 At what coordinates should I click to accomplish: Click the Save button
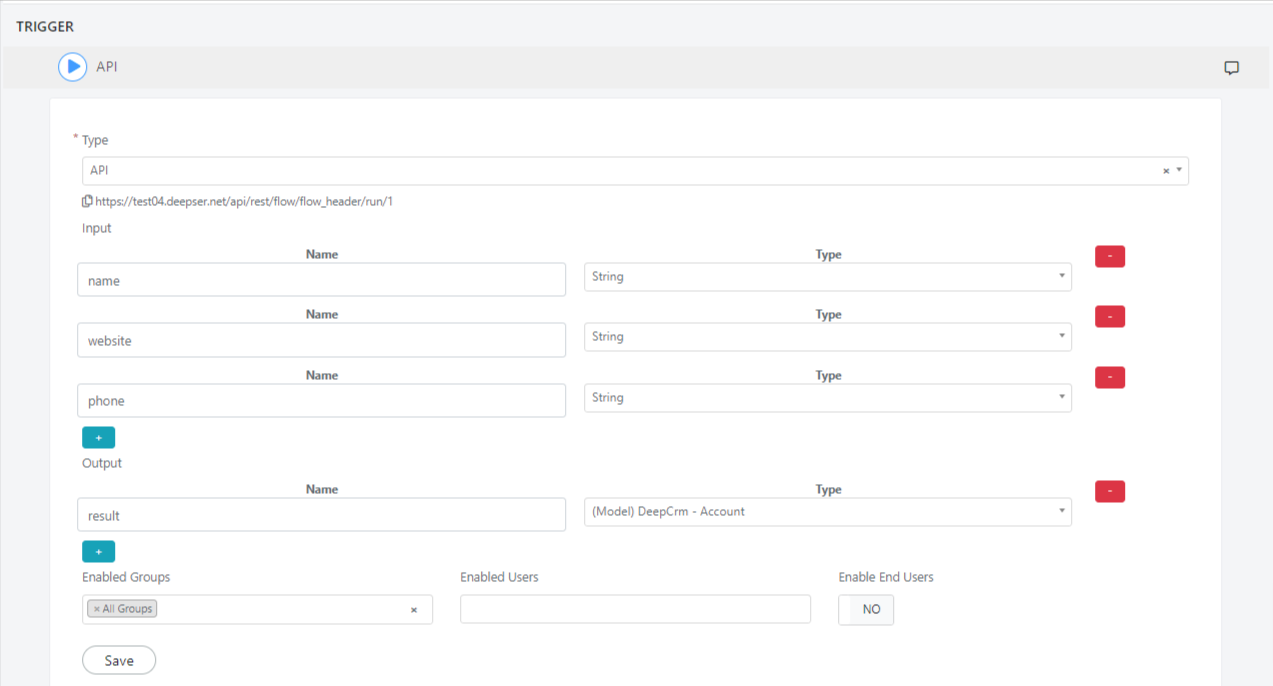(x=119, y=661)
